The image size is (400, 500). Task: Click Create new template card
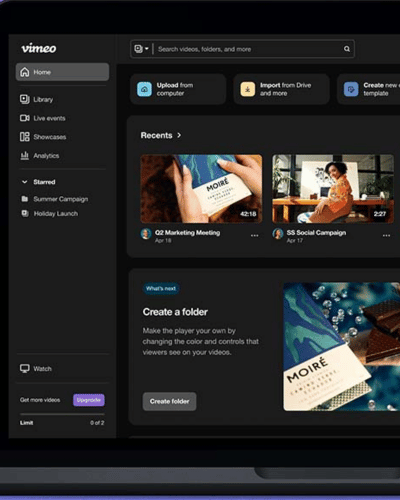point(369,89)
